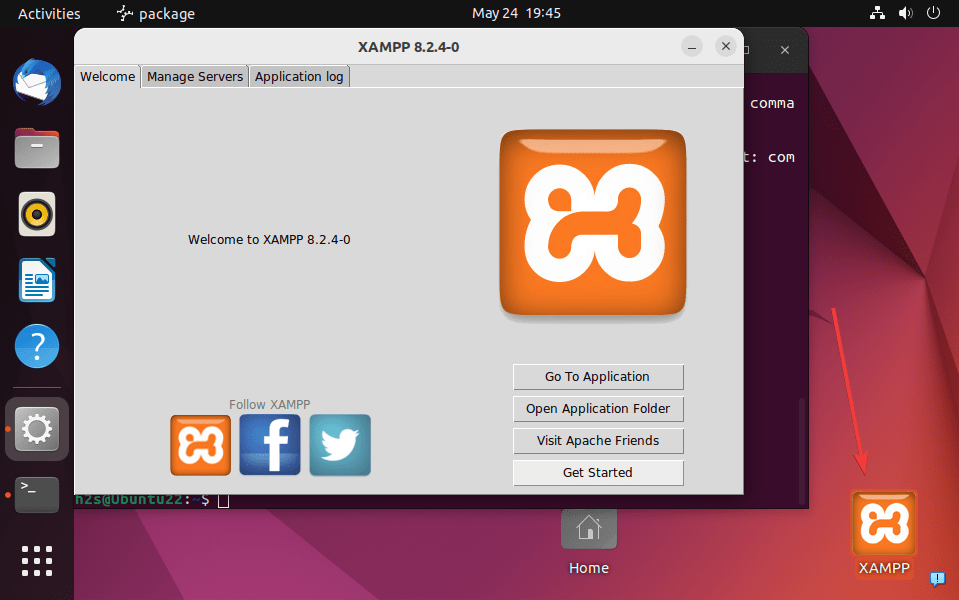Image resolution: width=959 pixels, height=600 pixels.
Task: Open the Application log tab
Action: (x=299, y=76)
